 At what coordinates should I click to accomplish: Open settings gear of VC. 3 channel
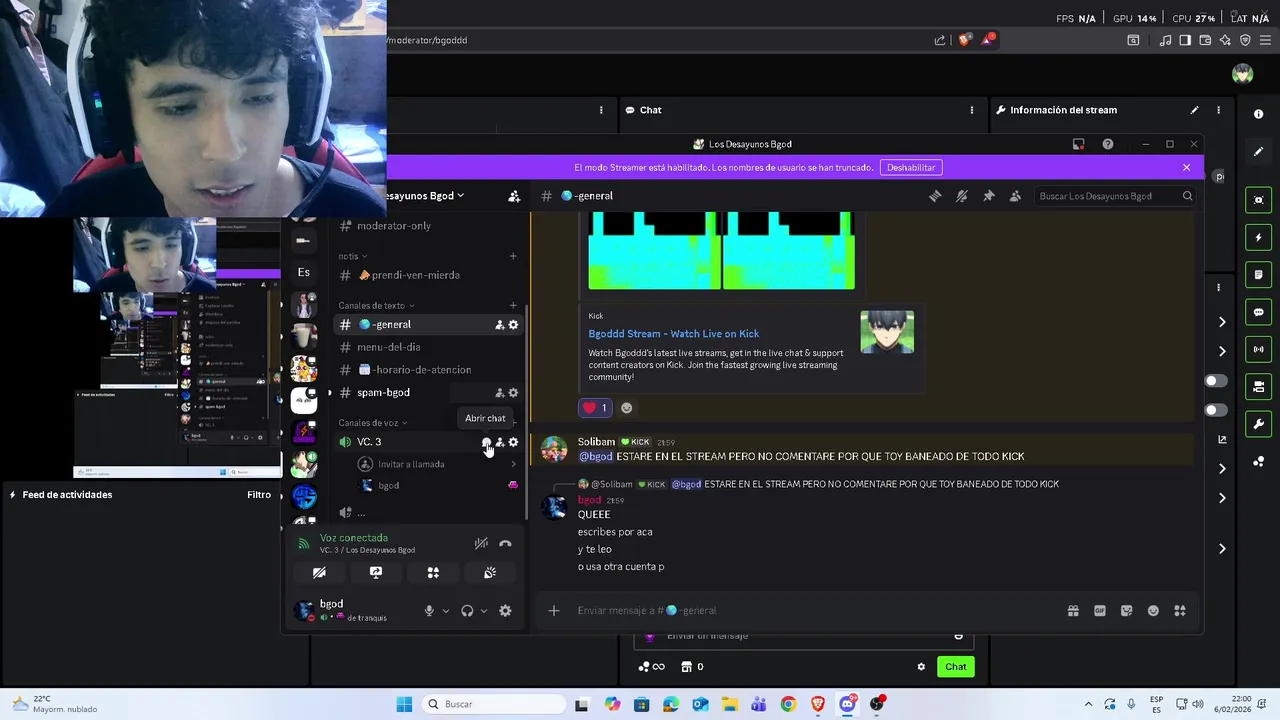click(514, 442)
